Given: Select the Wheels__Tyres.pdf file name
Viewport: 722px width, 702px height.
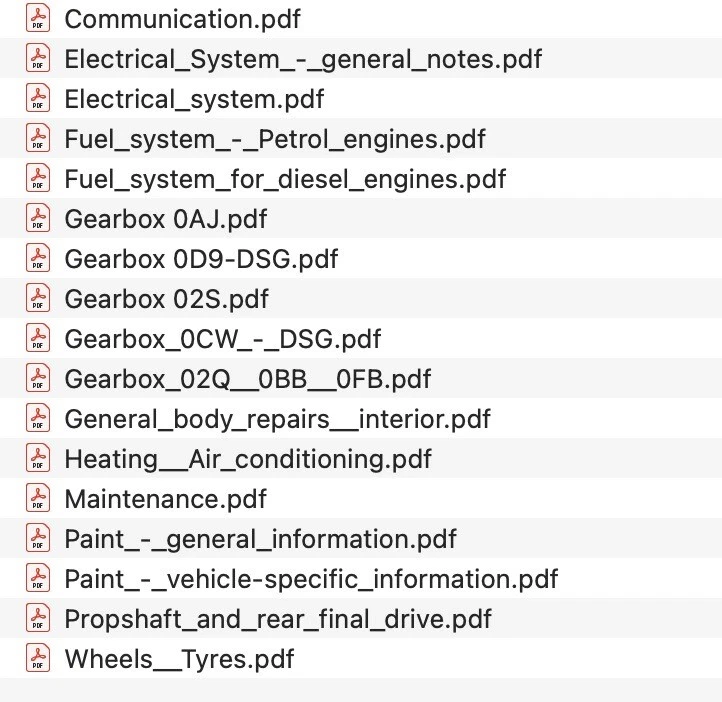Looking at the screenshot, I should (x=179, y=659).
